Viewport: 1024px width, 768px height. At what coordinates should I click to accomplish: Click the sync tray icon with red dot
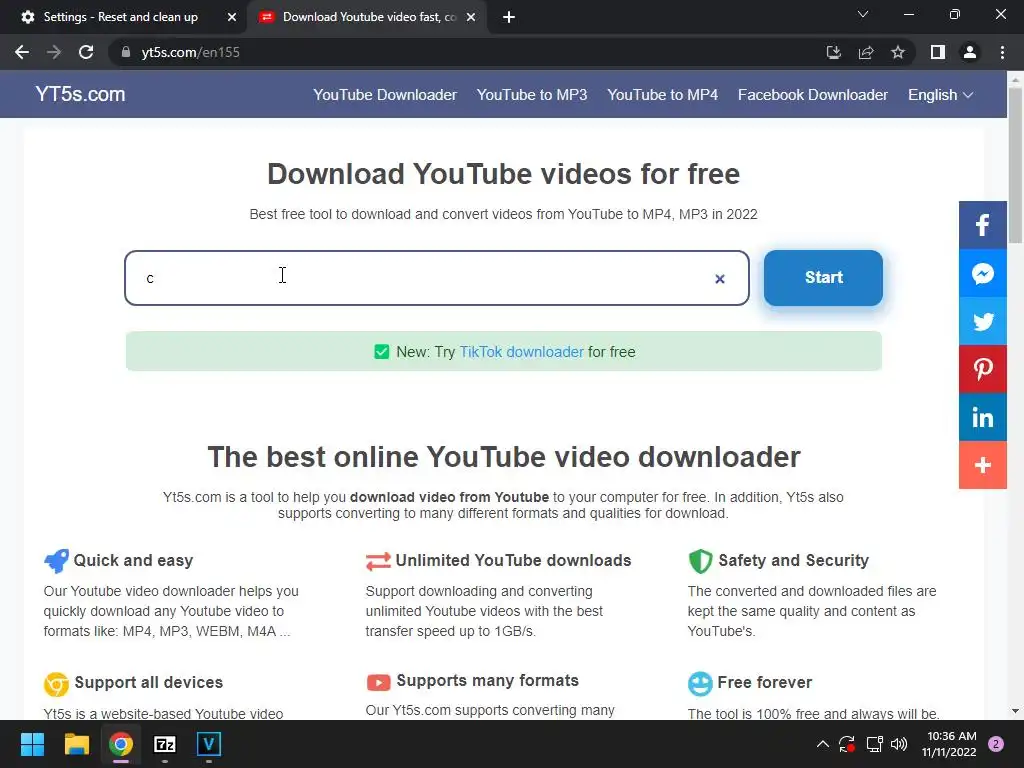click(846, 744)
